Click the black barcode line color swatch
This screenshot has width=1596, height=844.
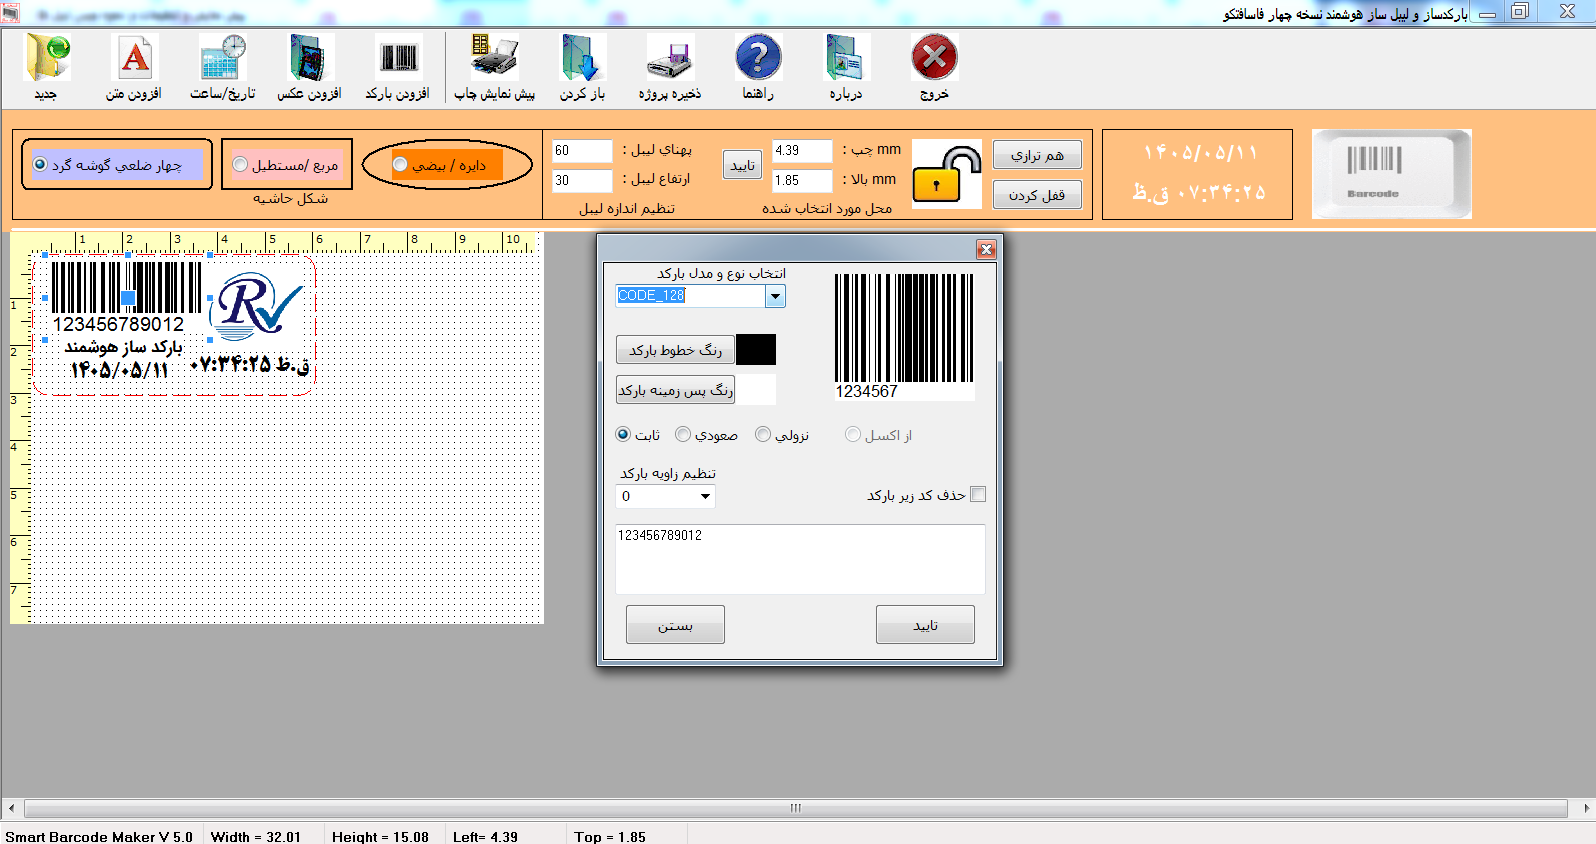[x=756, y=349]
